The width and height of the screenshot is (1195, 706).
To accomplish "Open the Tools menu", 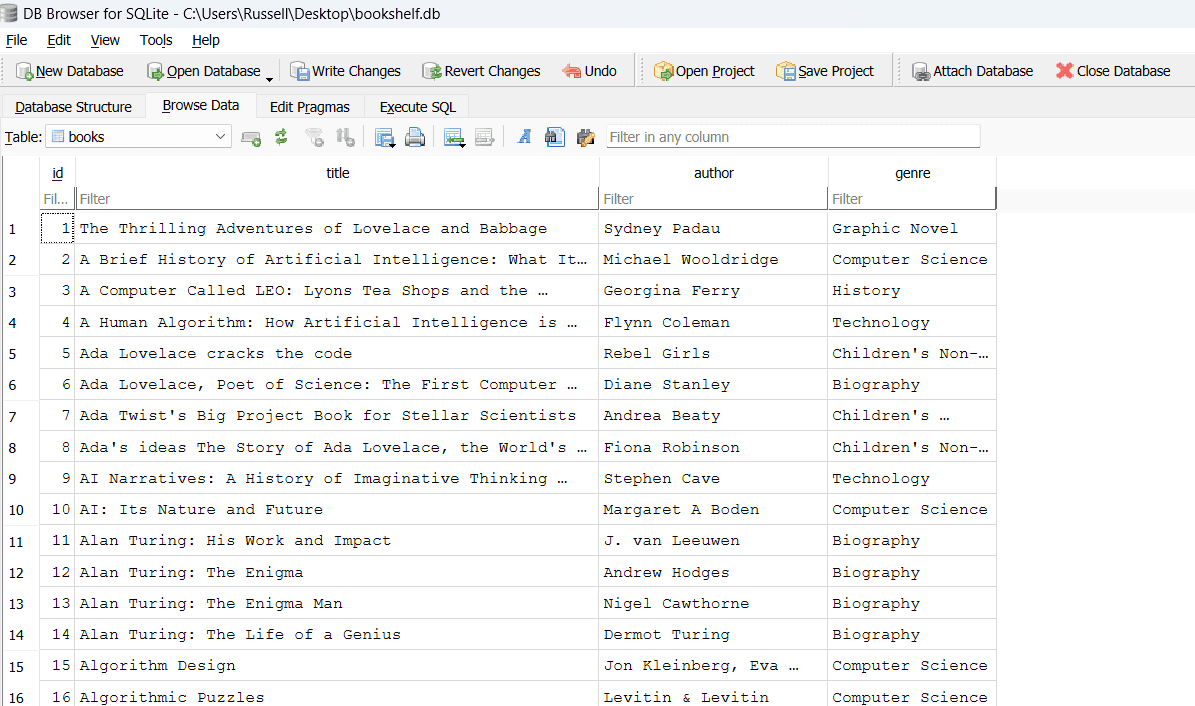I will coord(156,40).
